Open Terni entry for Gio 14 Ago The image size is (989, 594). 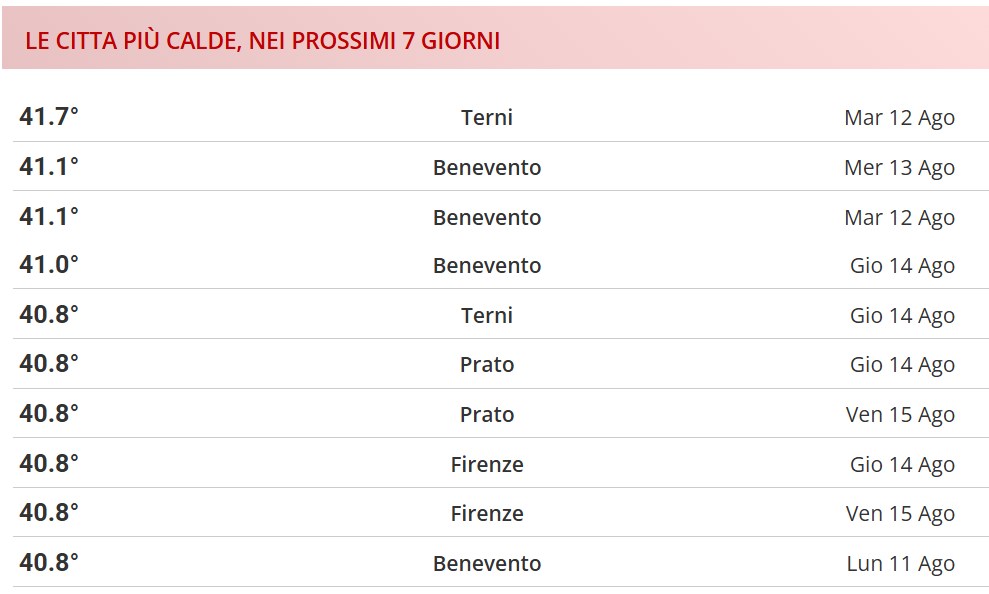click(x=487, y=316)
